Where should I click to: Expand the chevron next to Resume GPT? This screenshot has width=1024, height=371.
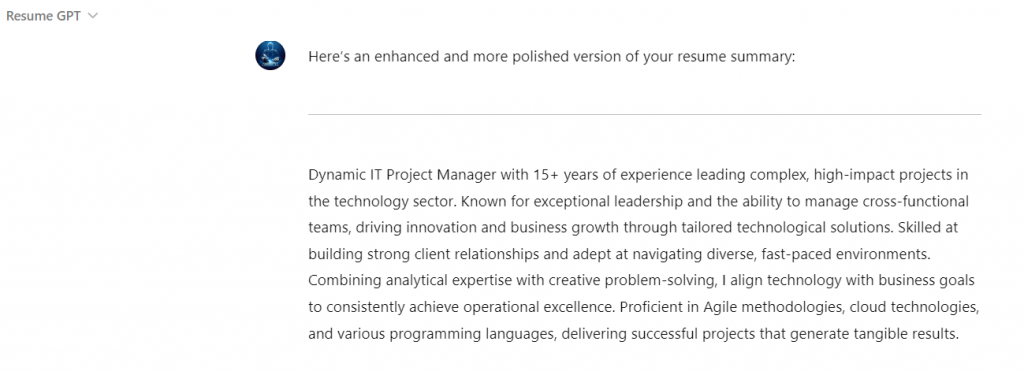(92, 16)
